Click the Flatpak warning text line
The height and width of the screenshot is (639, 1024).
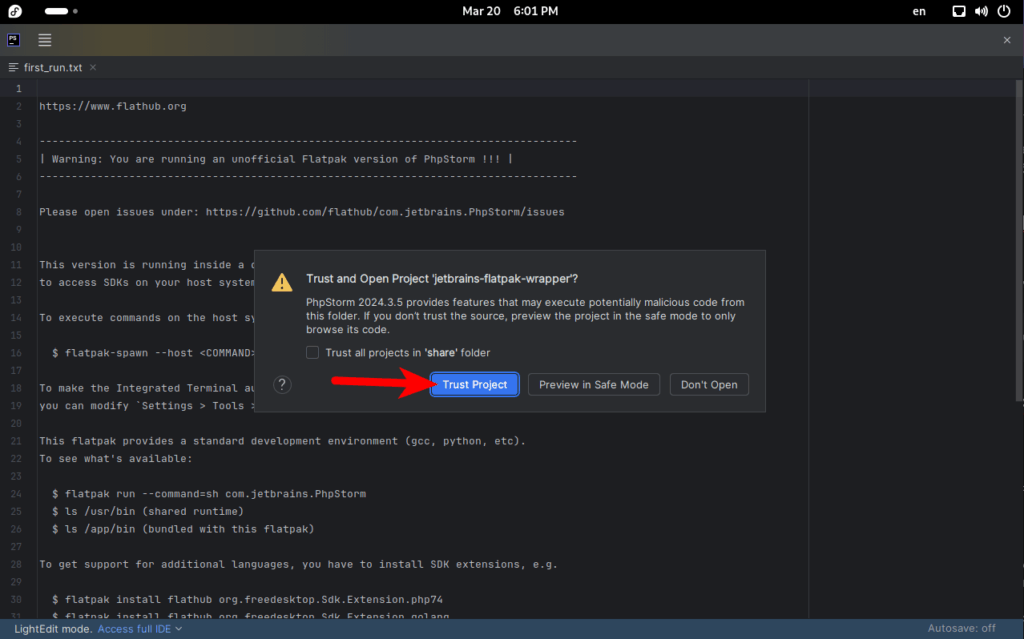click(x=276, y=159)
